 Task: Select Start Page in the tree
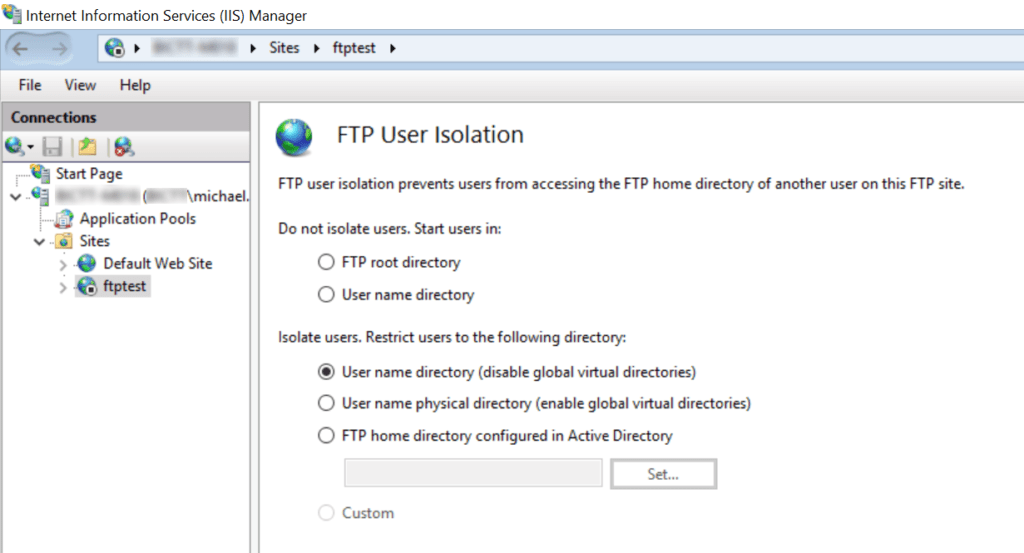[x=89, y=174]
